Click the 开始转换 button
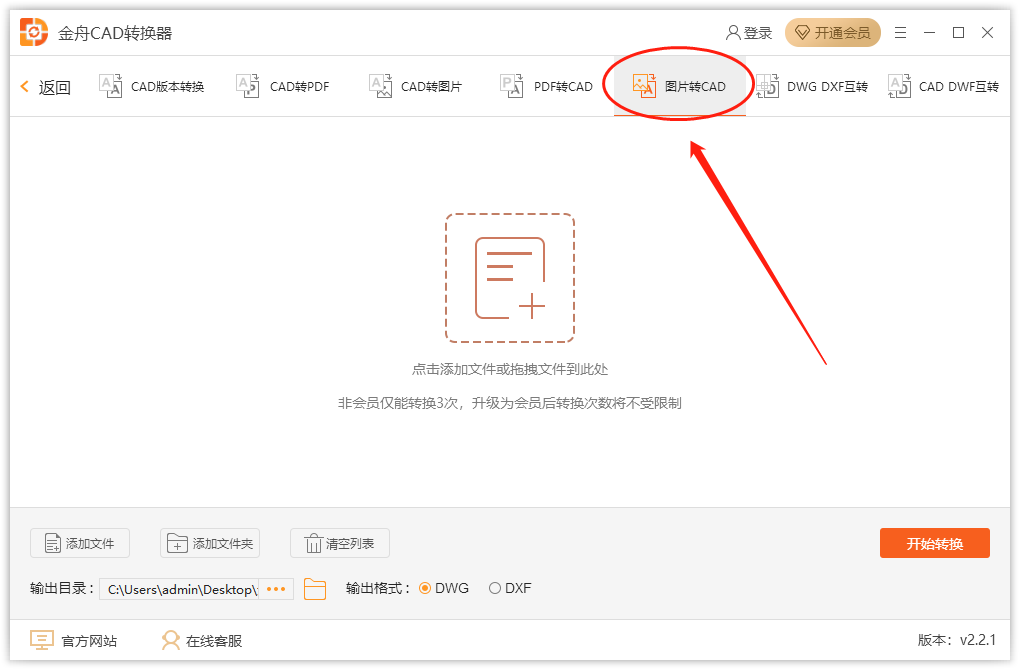Image resolution: width=1020 pixels, height=670 pixels. point(935,543)
